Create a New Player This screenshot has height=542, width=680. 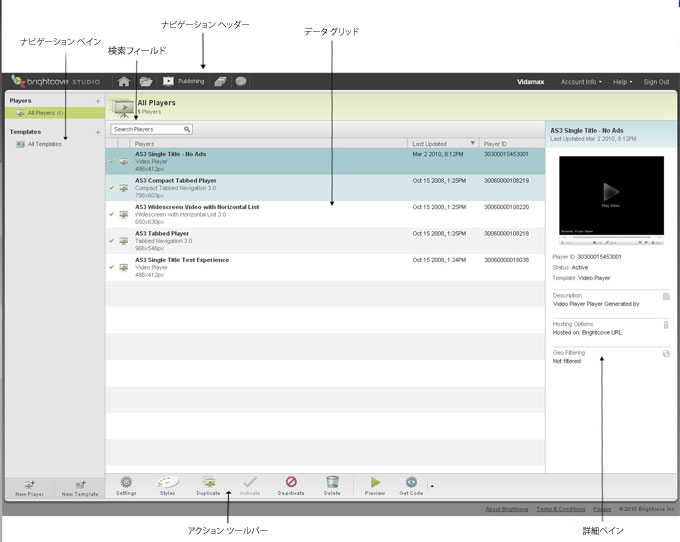(29, 488)
